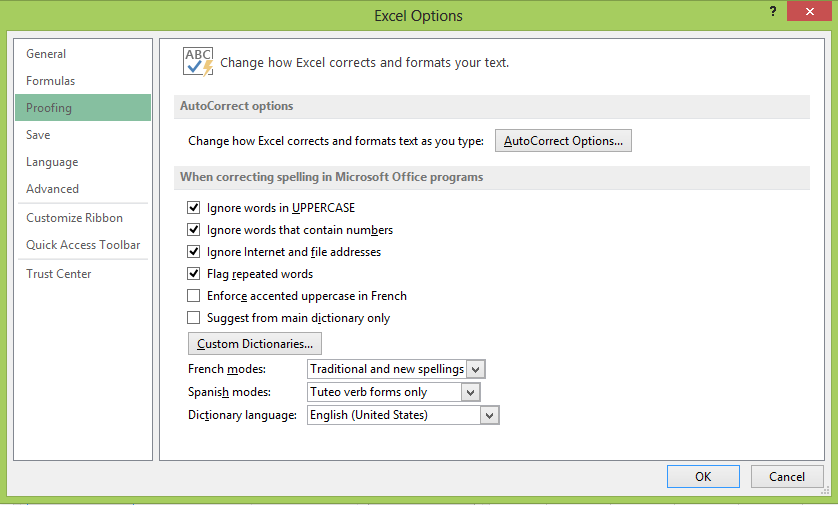Open the Trust Center category
Screen dimensions: 838x505
click(83, 274)
